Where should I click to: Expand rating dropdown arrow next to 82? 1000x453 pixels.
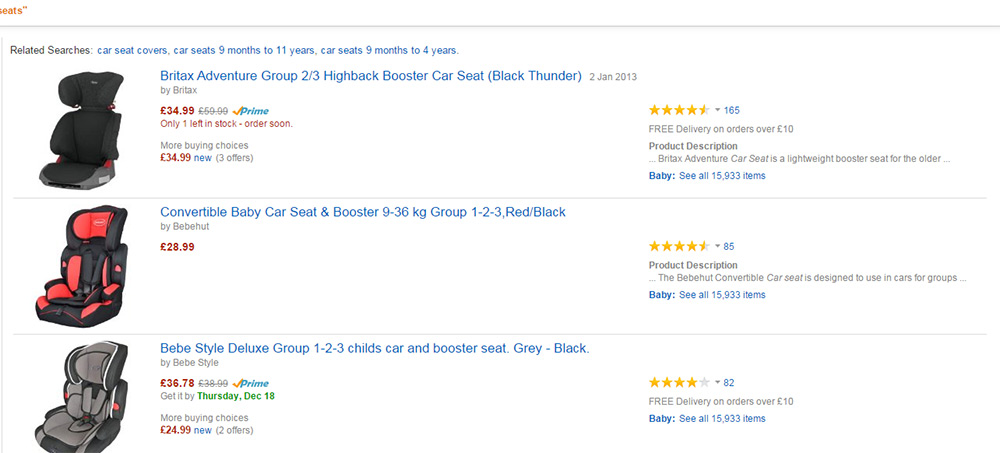(x=717, y=383)
